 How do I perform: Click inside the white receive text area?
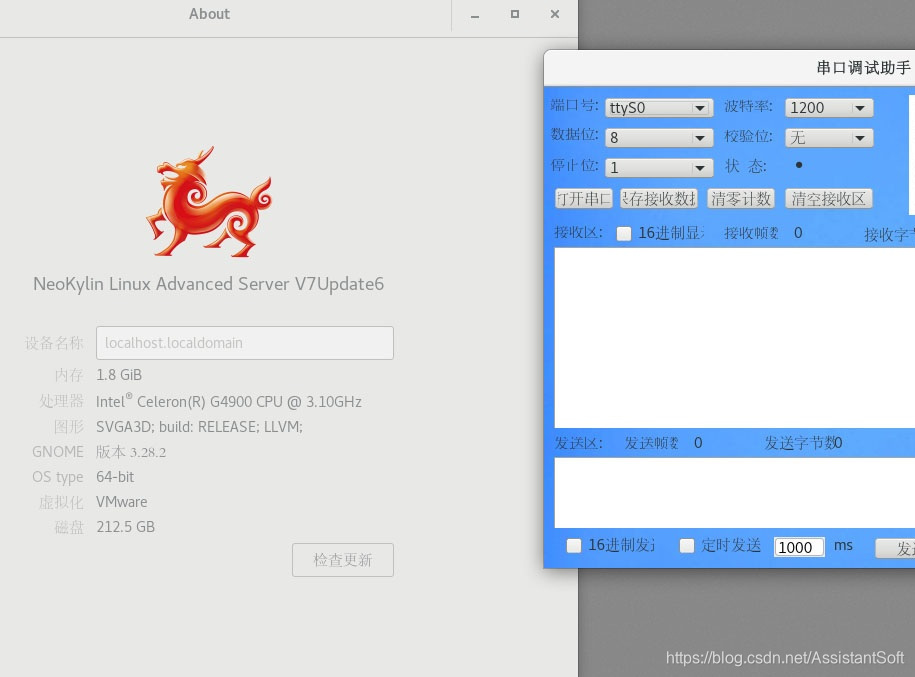pyautogui.click(x=735, y=338)
